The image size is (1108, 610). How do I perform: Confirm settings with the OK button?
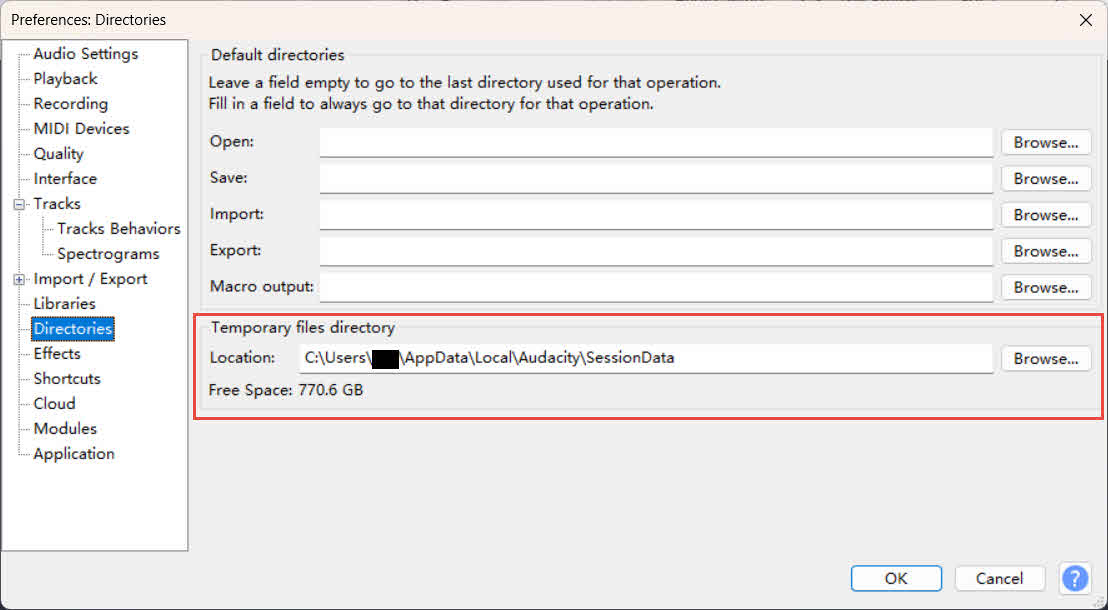point(895,578)
